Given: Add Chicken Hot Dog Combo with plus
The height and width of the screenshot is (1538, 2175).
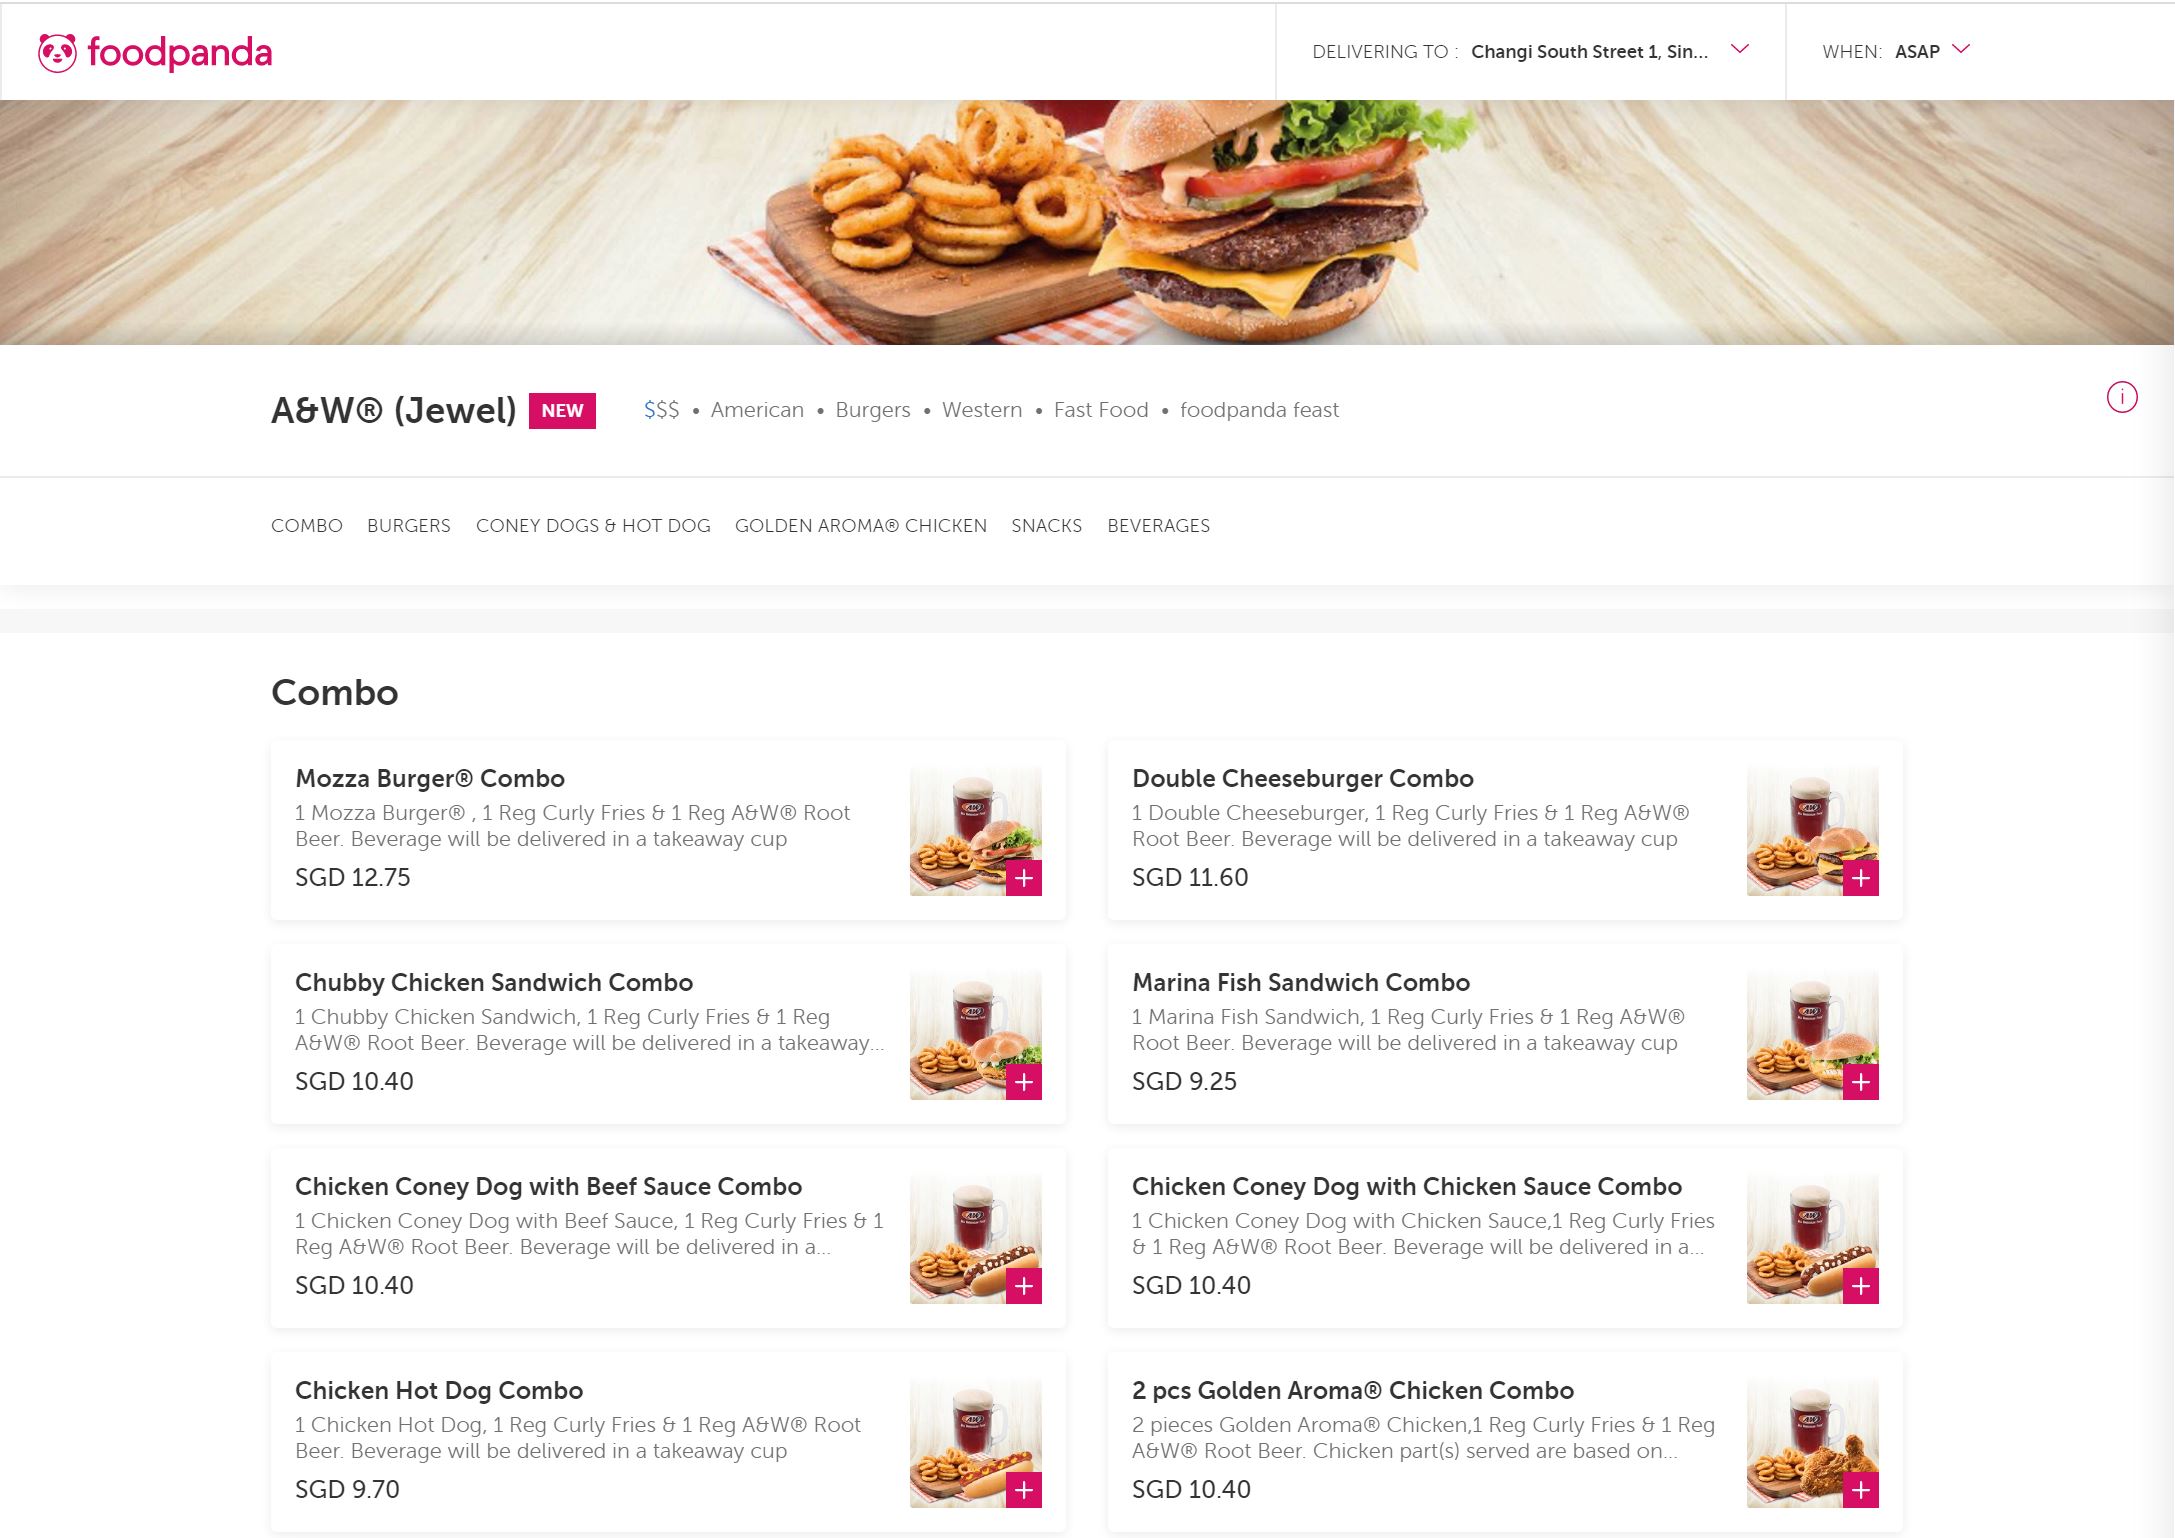Looking at the screenshot, I should tap(1024, 1490).
